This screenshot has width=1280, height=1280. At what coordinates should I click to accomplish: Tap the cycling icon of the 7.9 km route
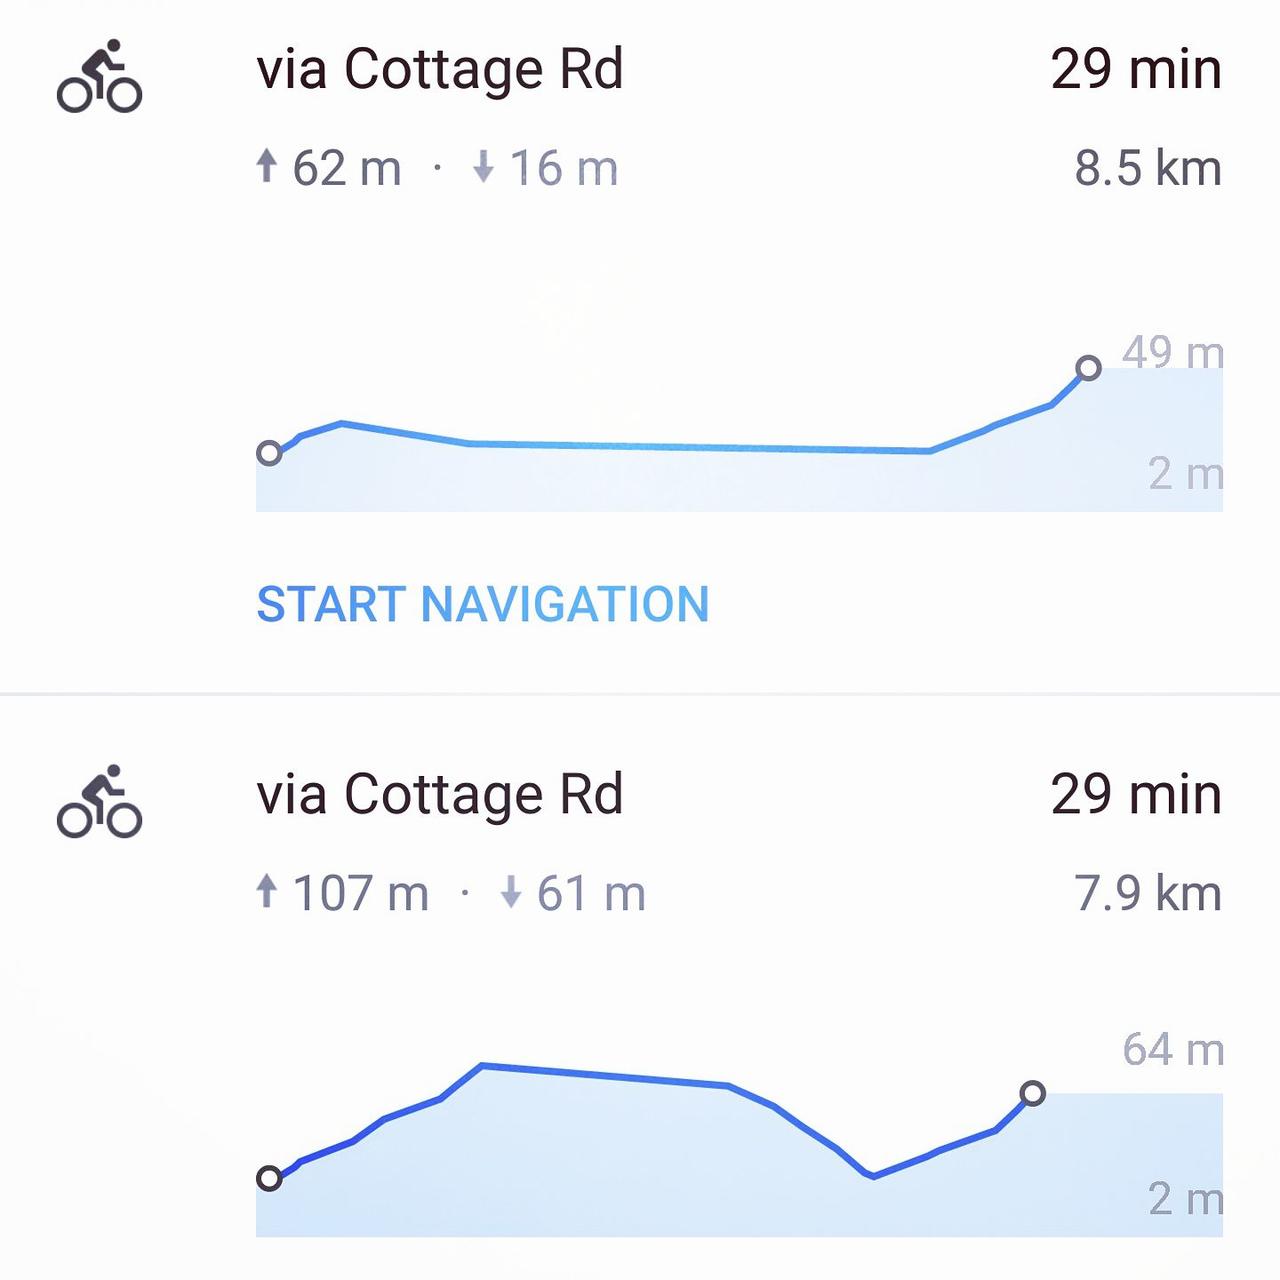pos(99,801)
